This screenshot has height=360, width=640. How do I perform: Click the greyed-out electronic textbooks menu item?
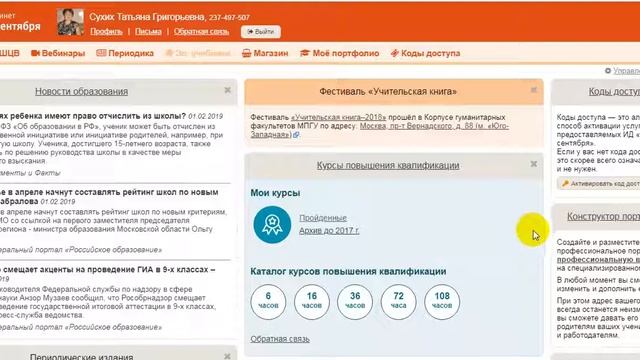click(x=198, y=53)
